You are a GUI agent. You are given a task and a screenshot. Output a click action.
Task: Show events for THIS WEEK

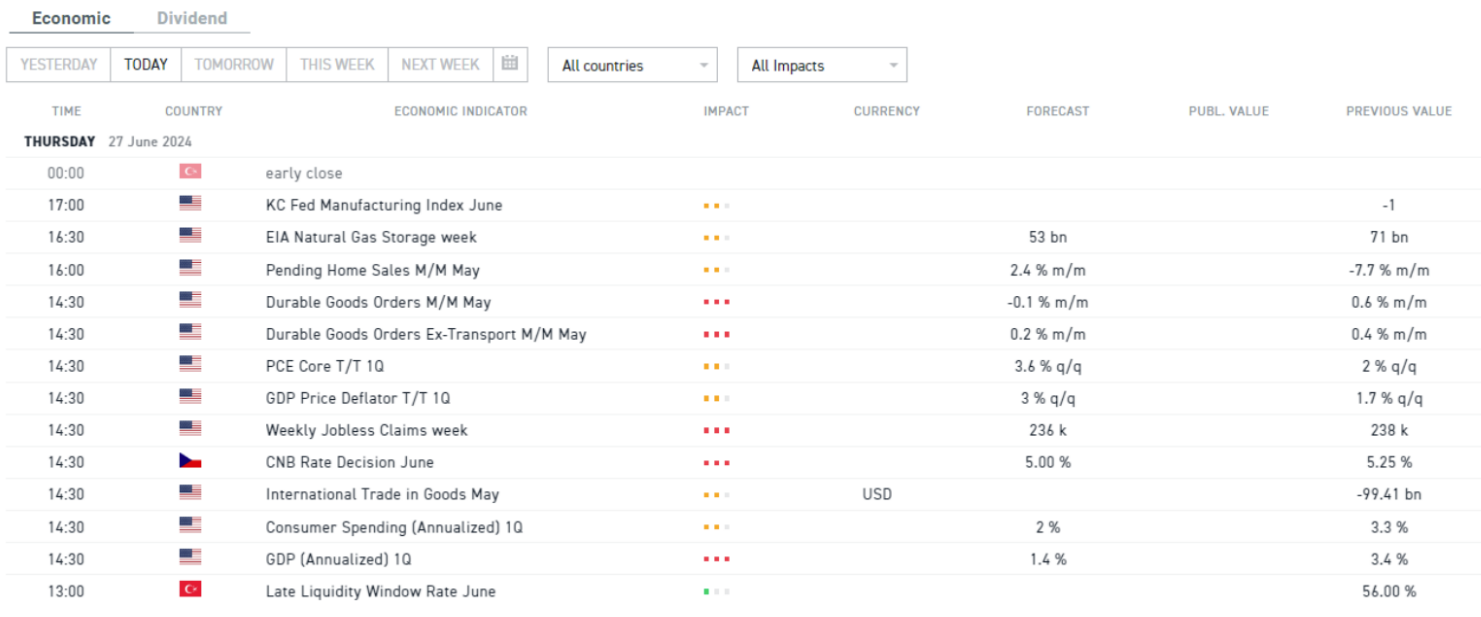pos(337,65)
